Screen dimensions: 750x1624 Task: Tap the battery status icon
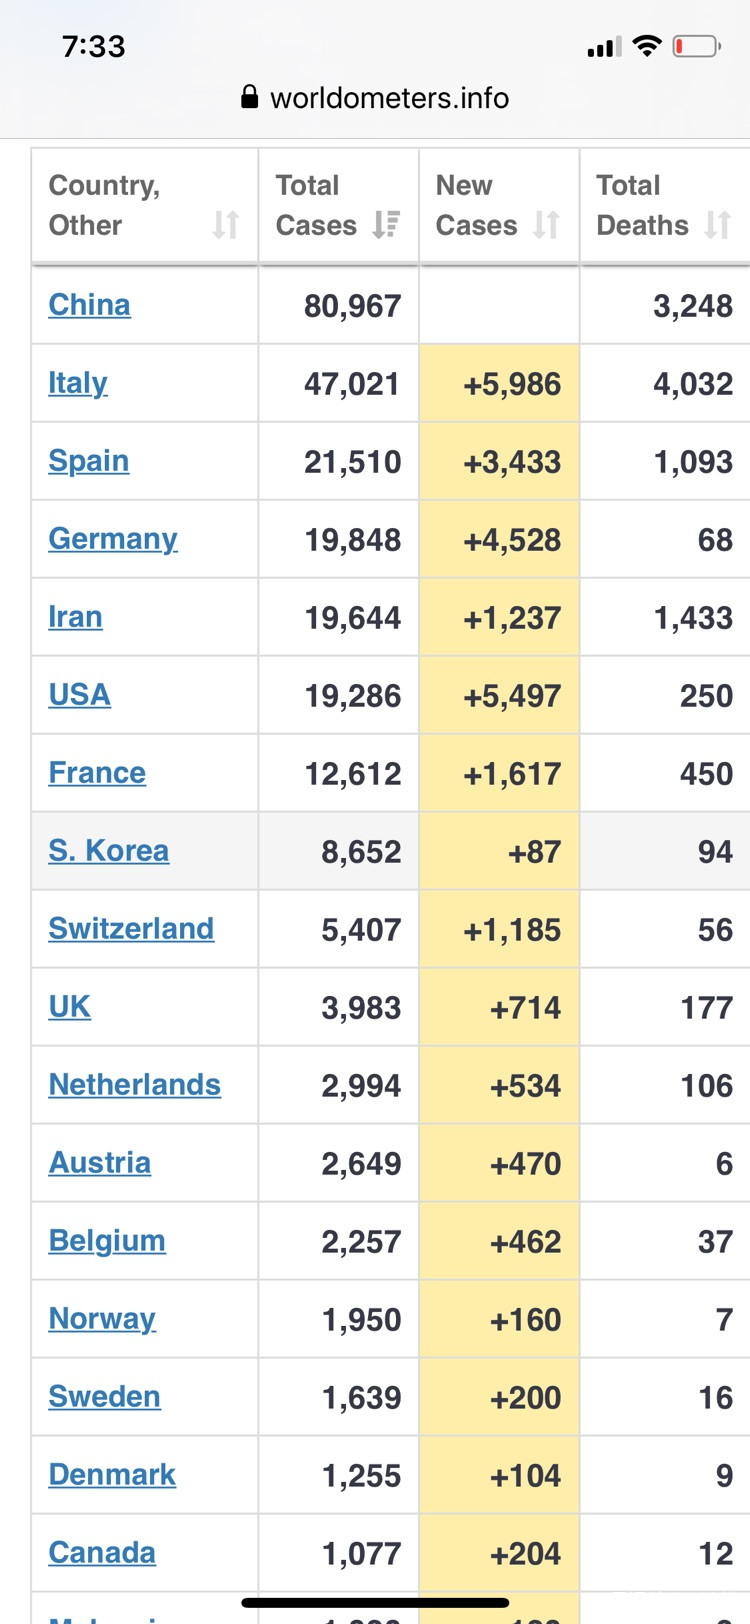click(x=696, y=46)
